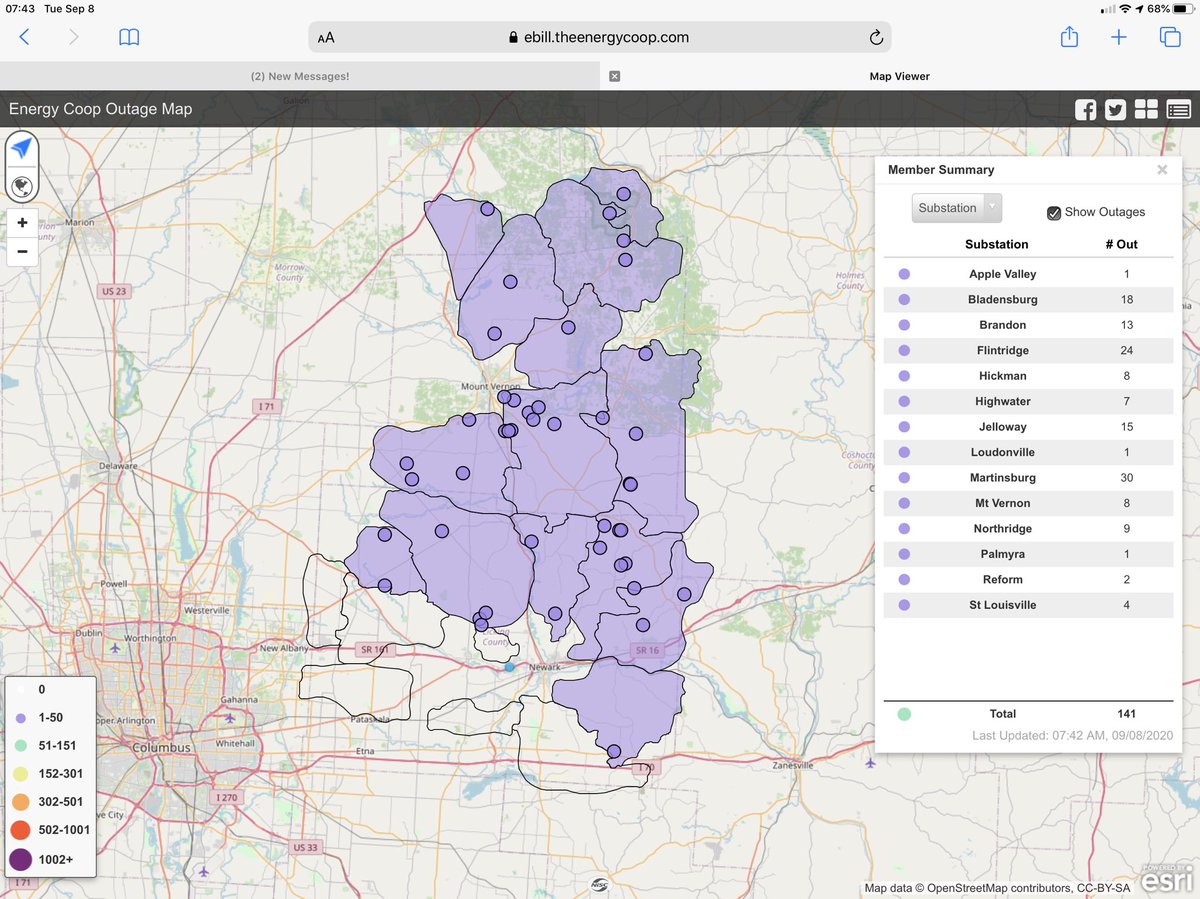Viewport: 1200px width, 899px height.
Task: Click the locate-me arrow on map
Action: 22,148
